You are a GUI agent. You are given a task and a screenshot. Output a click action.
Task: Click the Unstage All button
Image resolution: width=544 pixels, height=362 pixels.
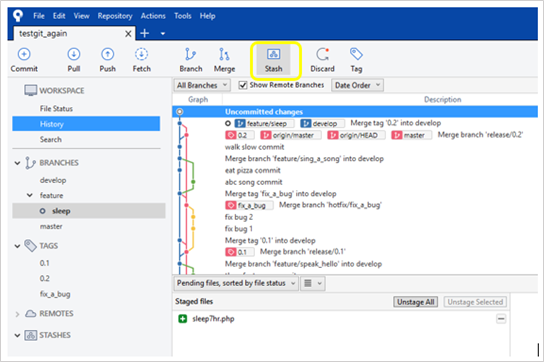coord(416,302)
